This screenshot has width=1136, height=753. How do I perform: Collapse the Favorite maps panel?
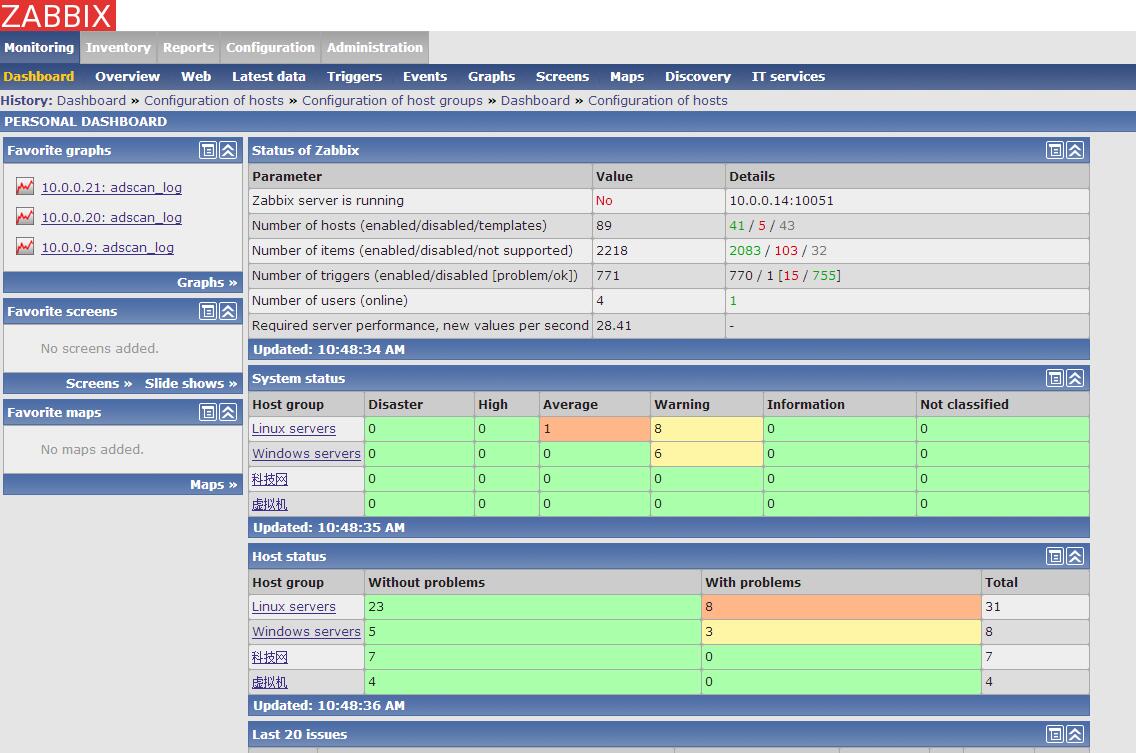tap(228, 412)
